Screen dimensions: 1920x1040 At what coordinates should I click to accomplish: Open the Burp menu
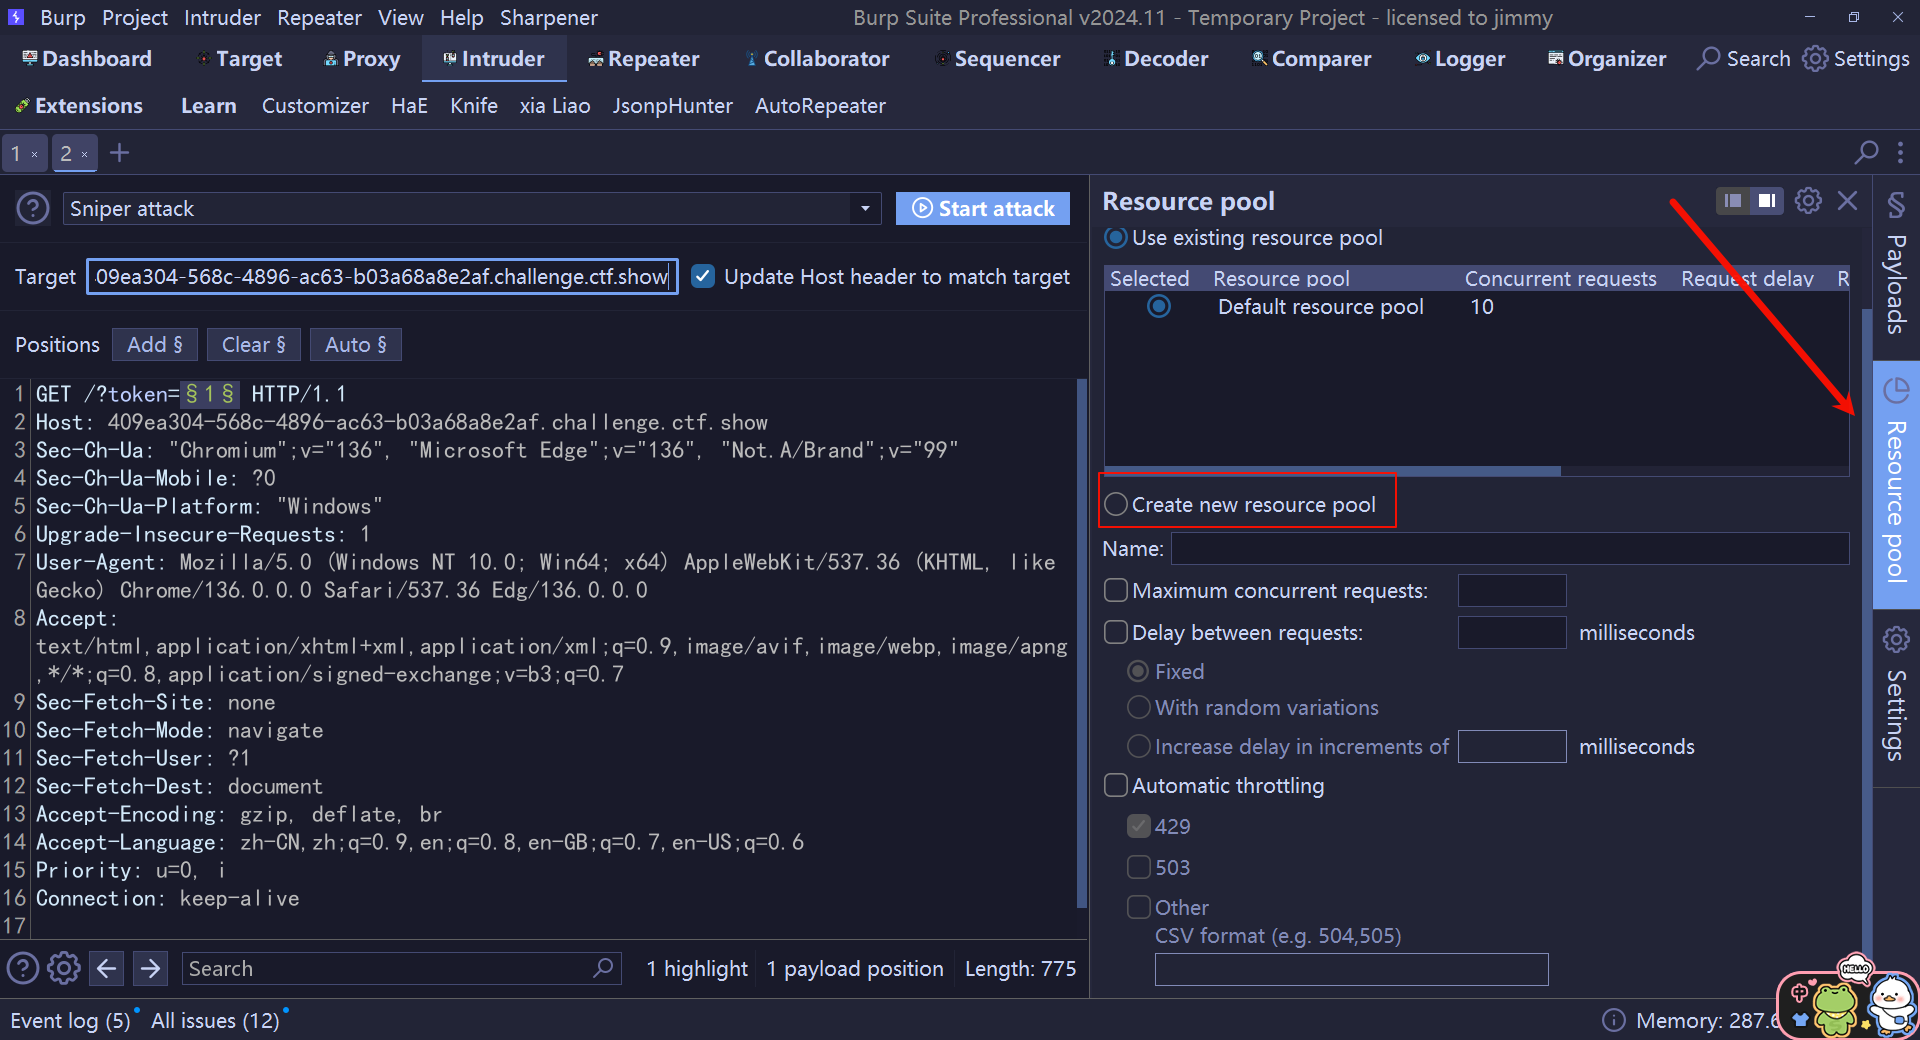[63, 17]
